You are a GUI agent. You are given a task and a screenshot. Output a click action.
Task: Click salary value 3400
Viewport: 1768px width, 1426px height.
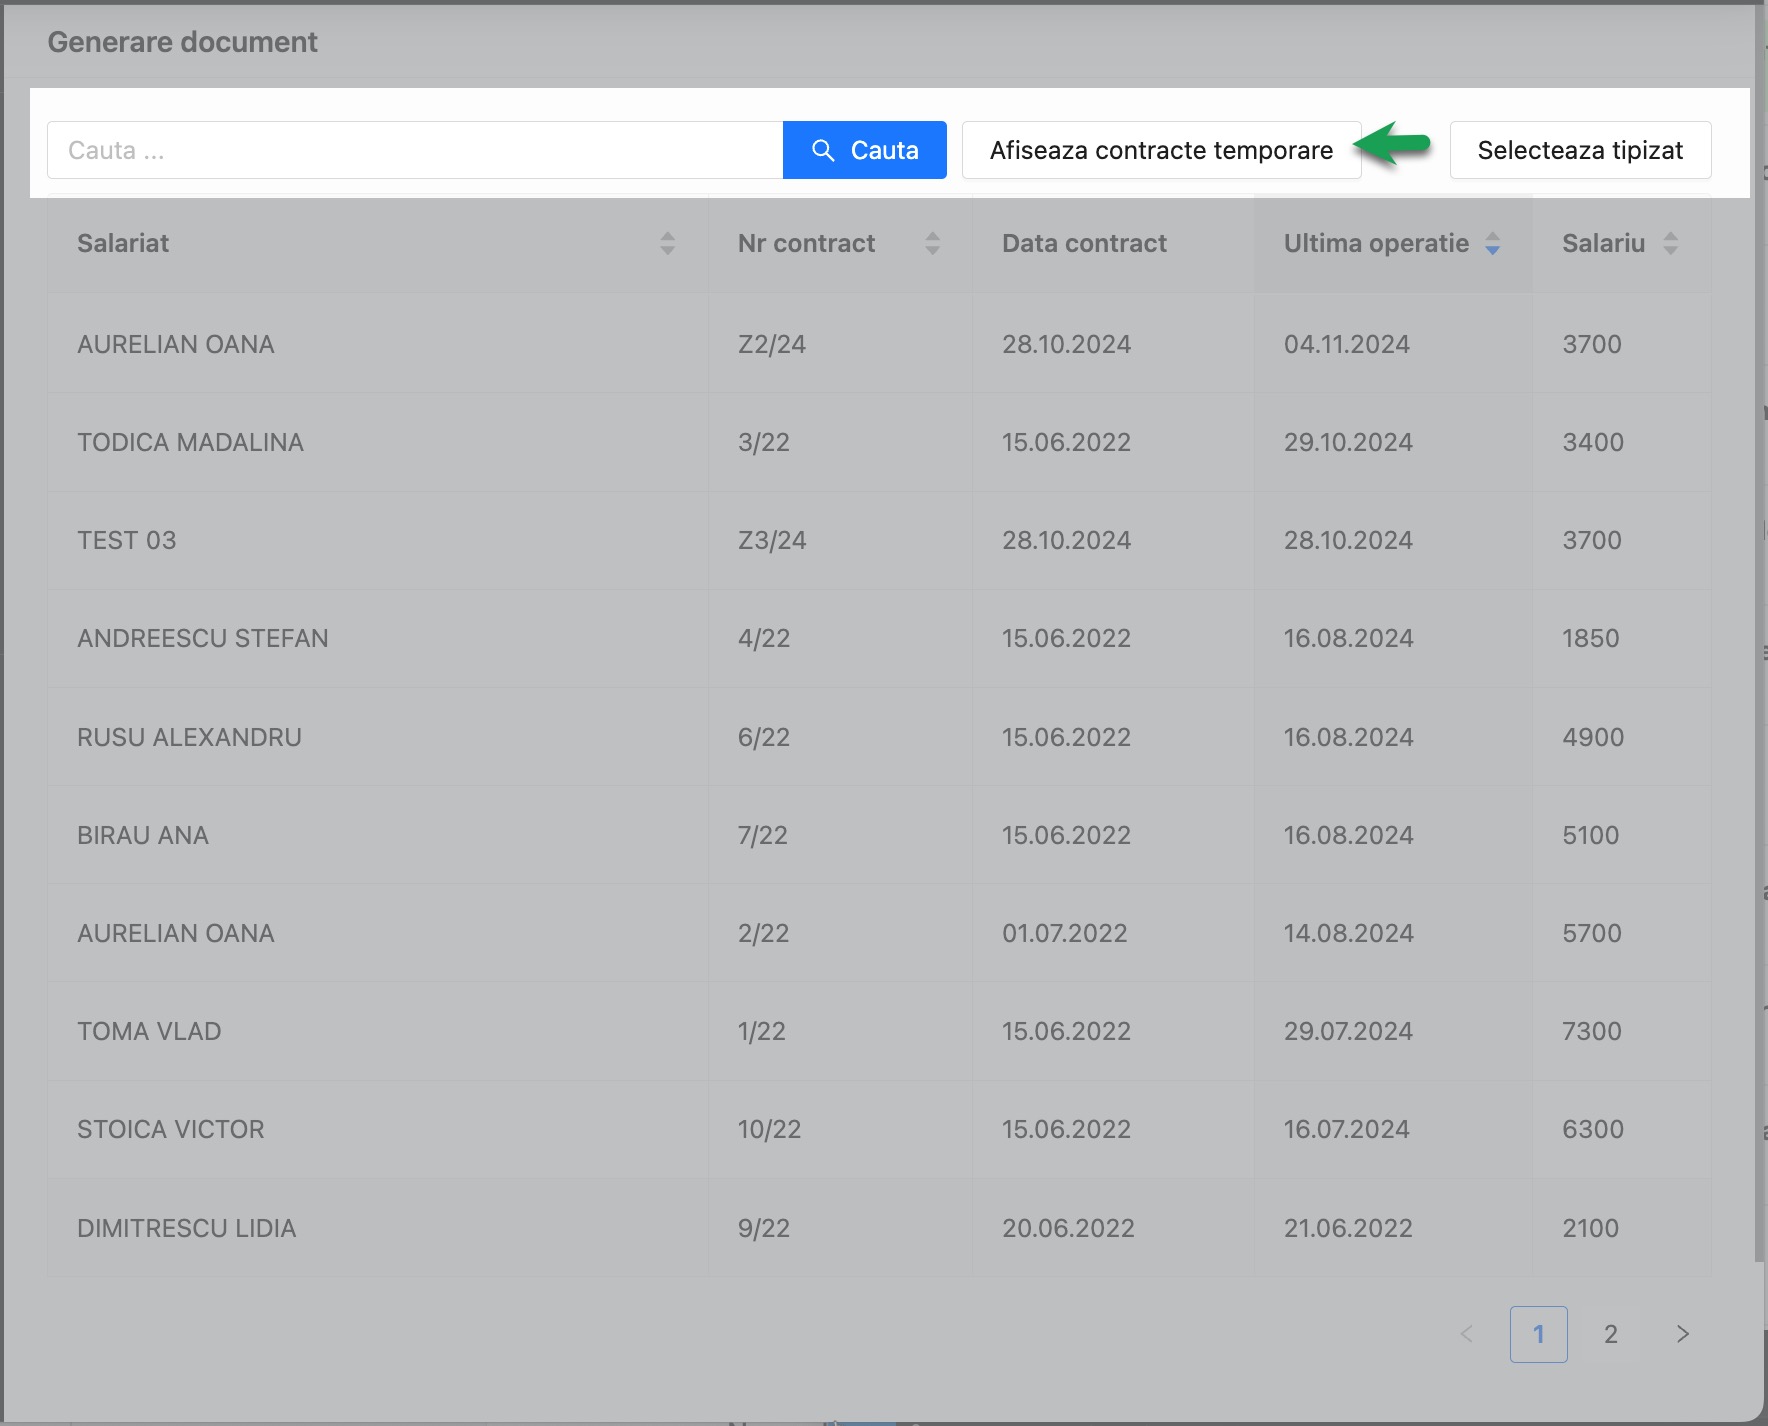point(1593,442)
